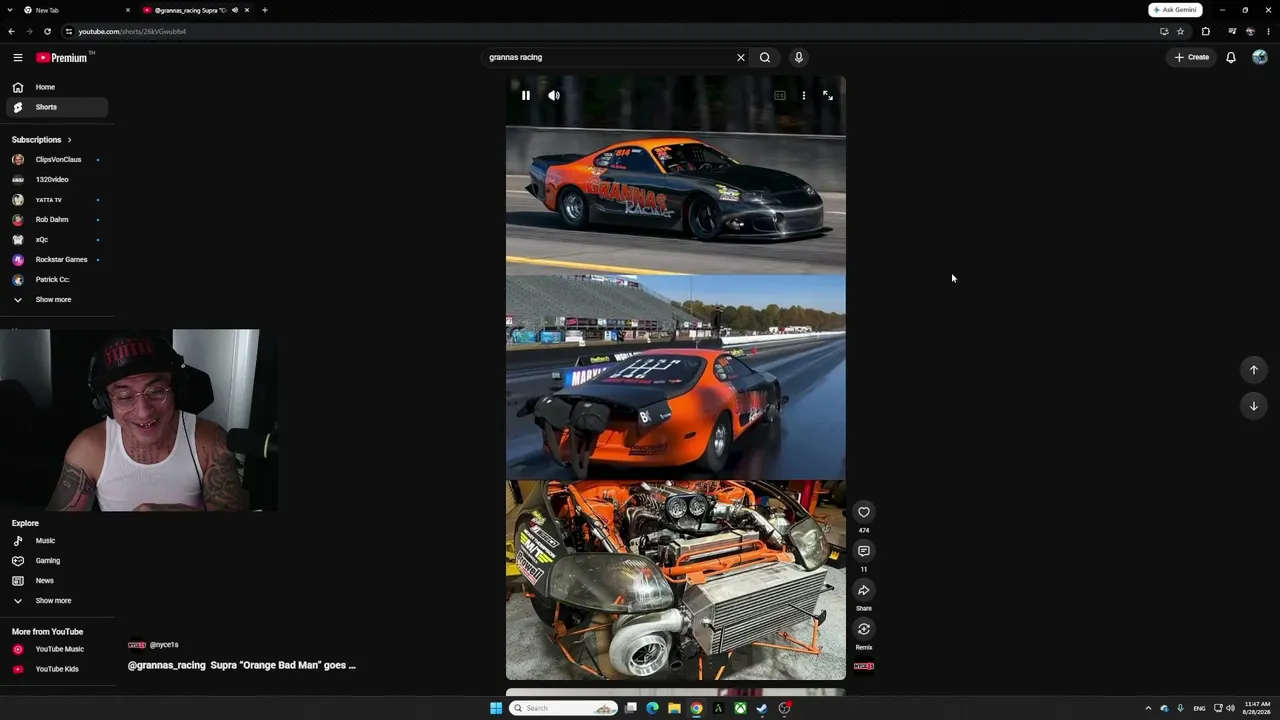Show hidden system tray icons
This screenshot has width=1280, height=720.
pyautogui.click(x=1148, y=708)
